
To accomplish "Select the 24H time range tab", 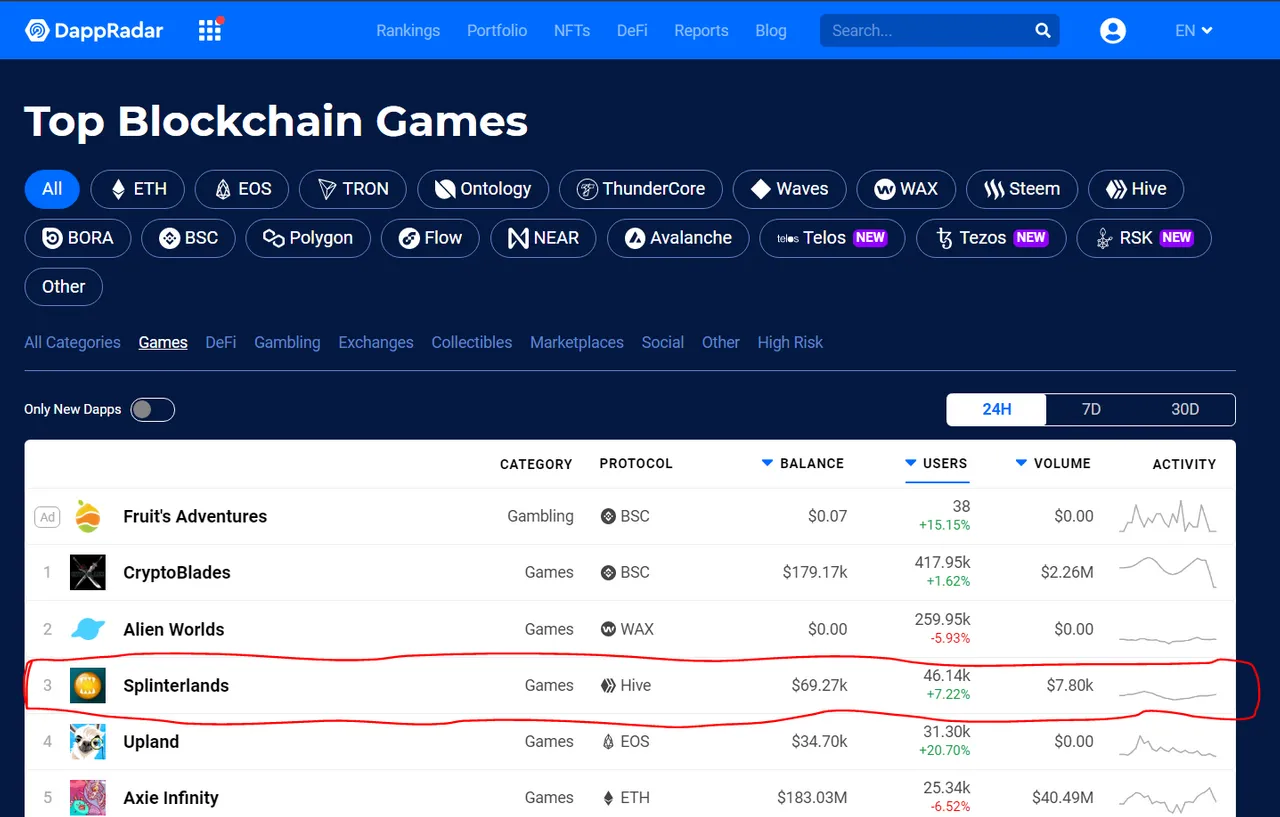I will (x=997, y=409).
